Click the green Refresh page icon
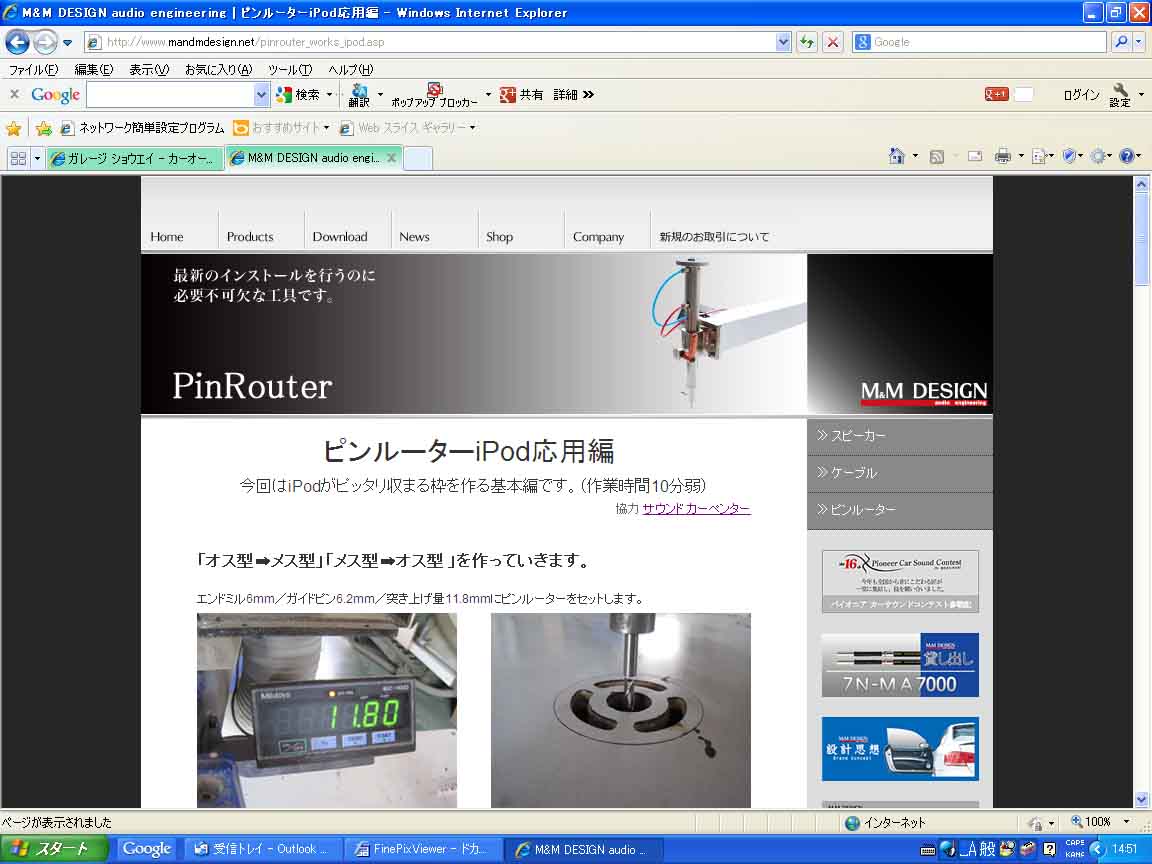The image size is (1152, 864). [807, 42]
